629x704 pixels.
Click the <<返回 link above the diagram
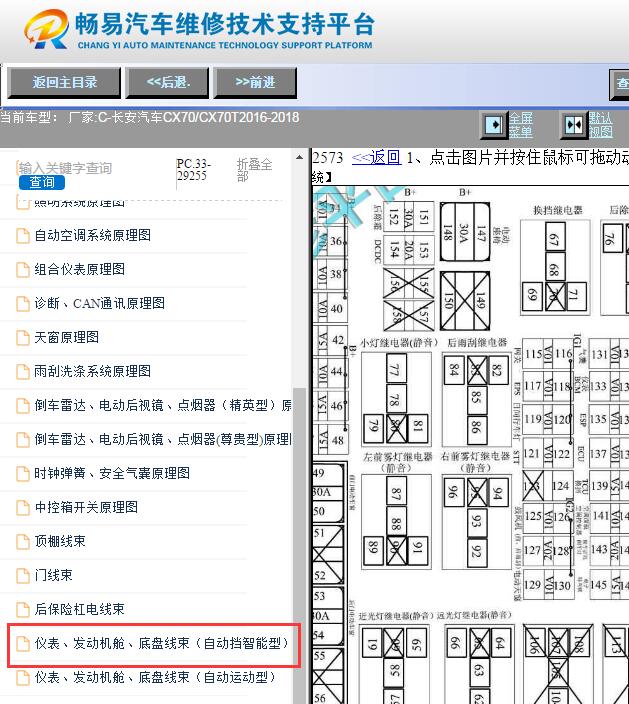coord(376,158)
